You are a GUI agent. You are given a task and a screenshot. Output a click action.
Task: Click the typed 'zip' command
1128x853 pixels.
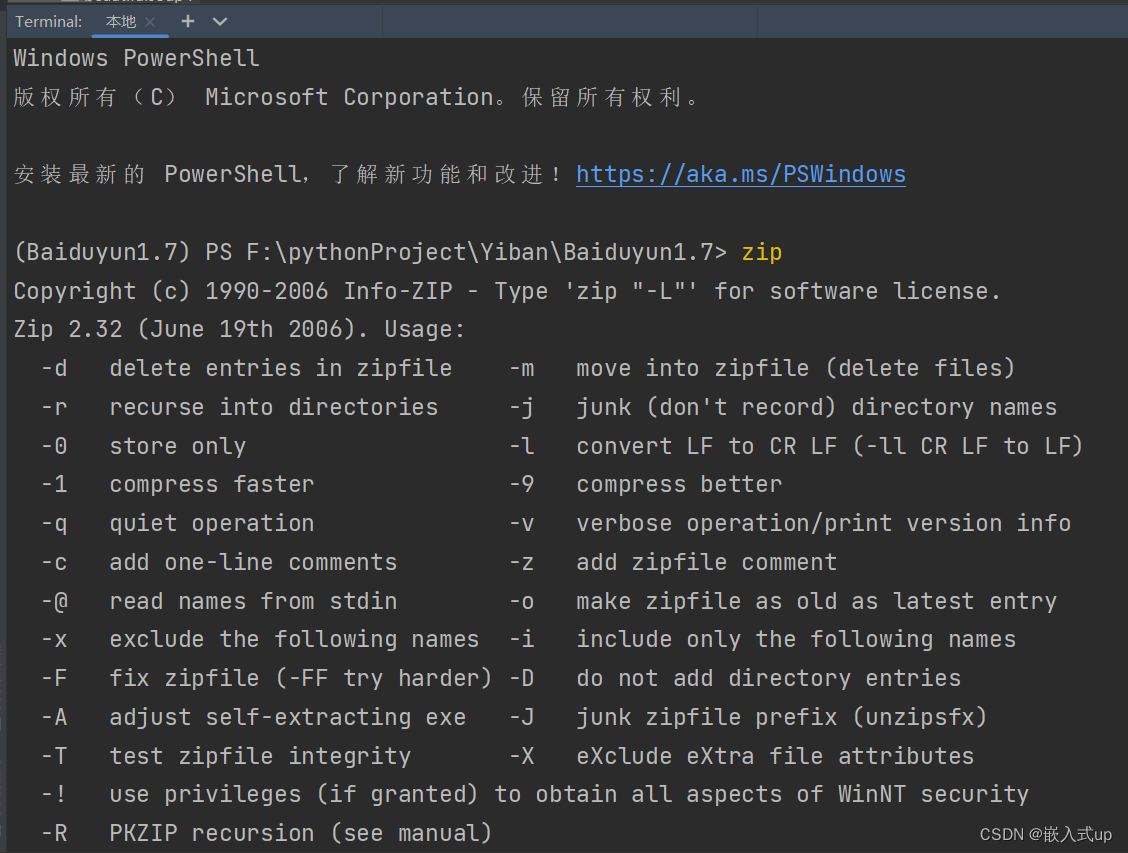click(762, 252)
